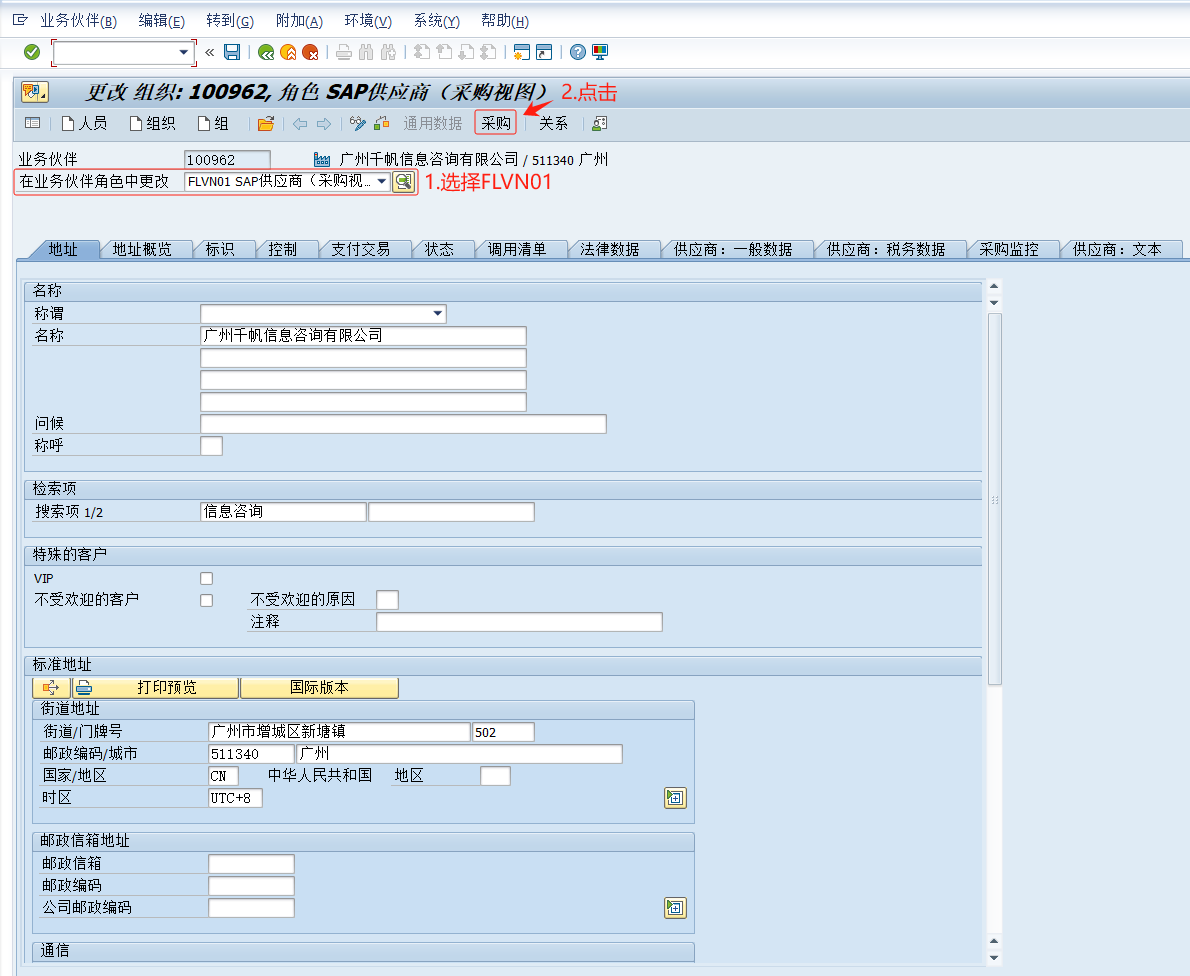Click the red Cancel icon
Image resolution: width=1190 pixels, height=976 pixels.
[x=310, y=52]
